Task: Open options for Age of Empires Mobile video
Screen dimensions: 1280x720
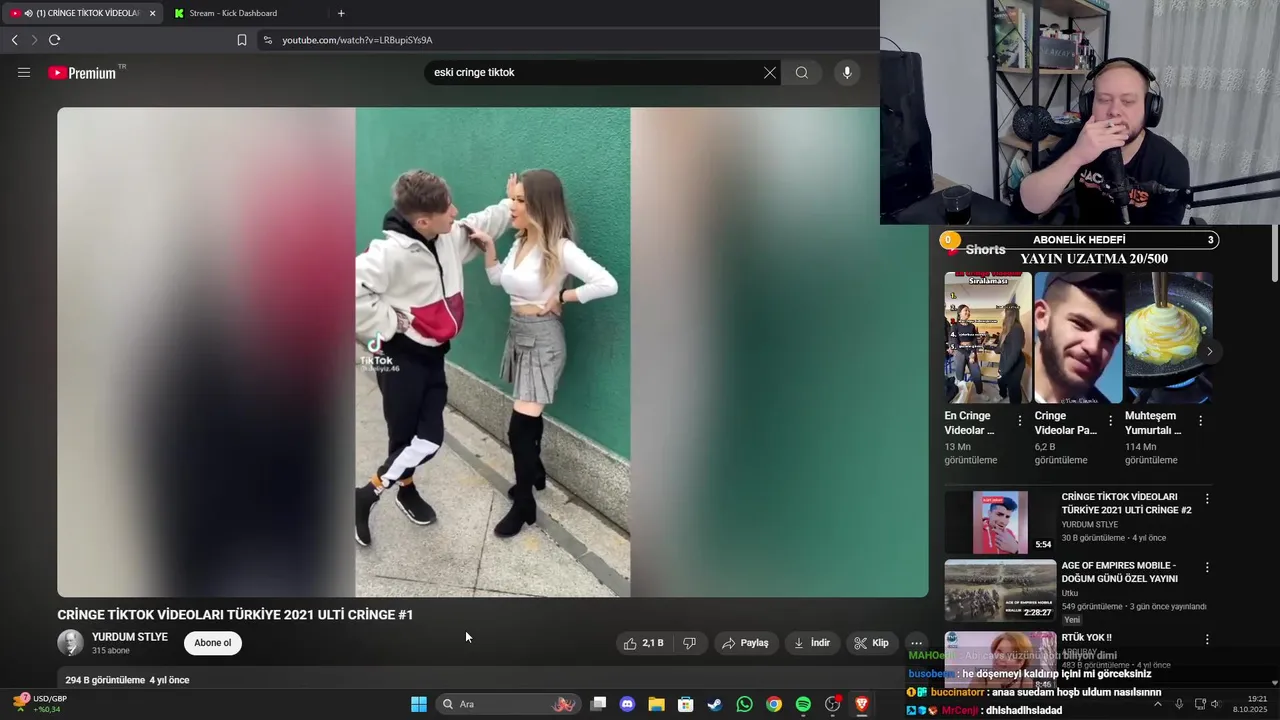Action: (x=1207, y=567)
